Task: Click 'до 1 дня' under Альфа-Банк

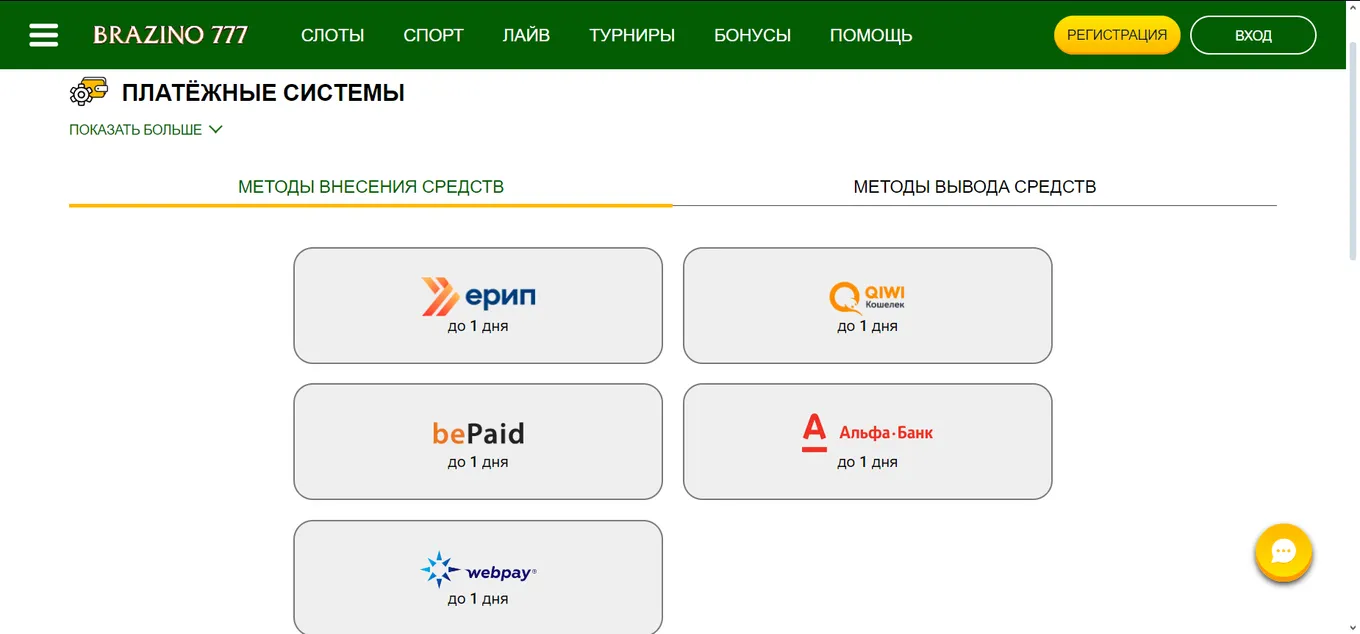Action: (x=867, y=462)
